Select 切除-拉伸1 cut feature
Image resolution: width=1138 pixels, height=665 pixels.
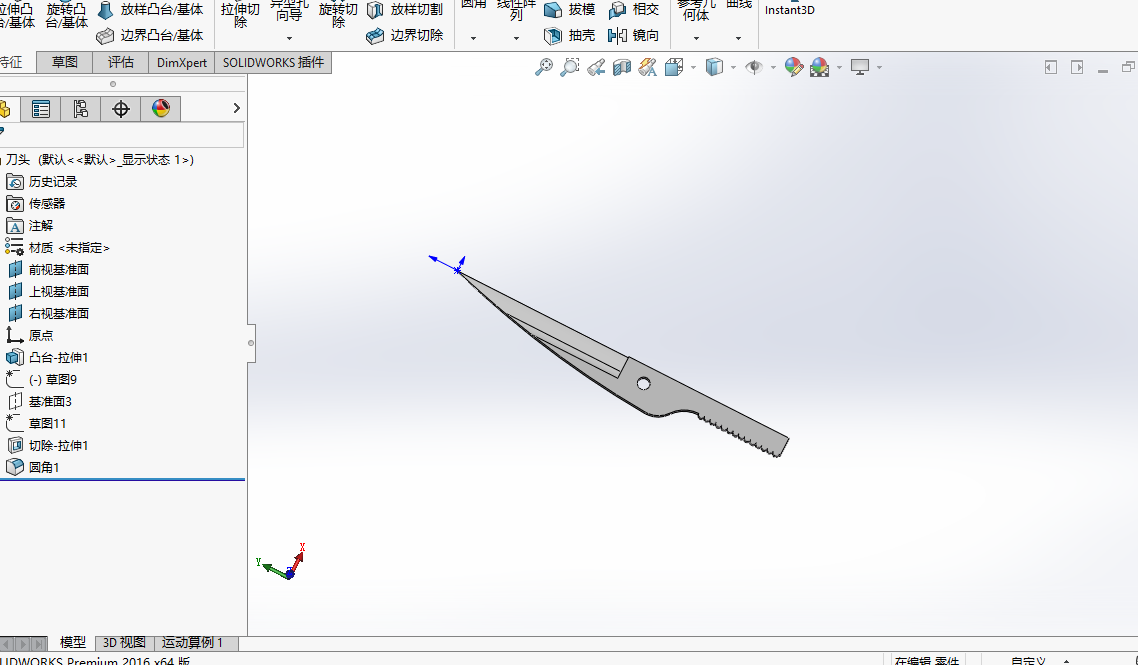(x=58, y=445)
